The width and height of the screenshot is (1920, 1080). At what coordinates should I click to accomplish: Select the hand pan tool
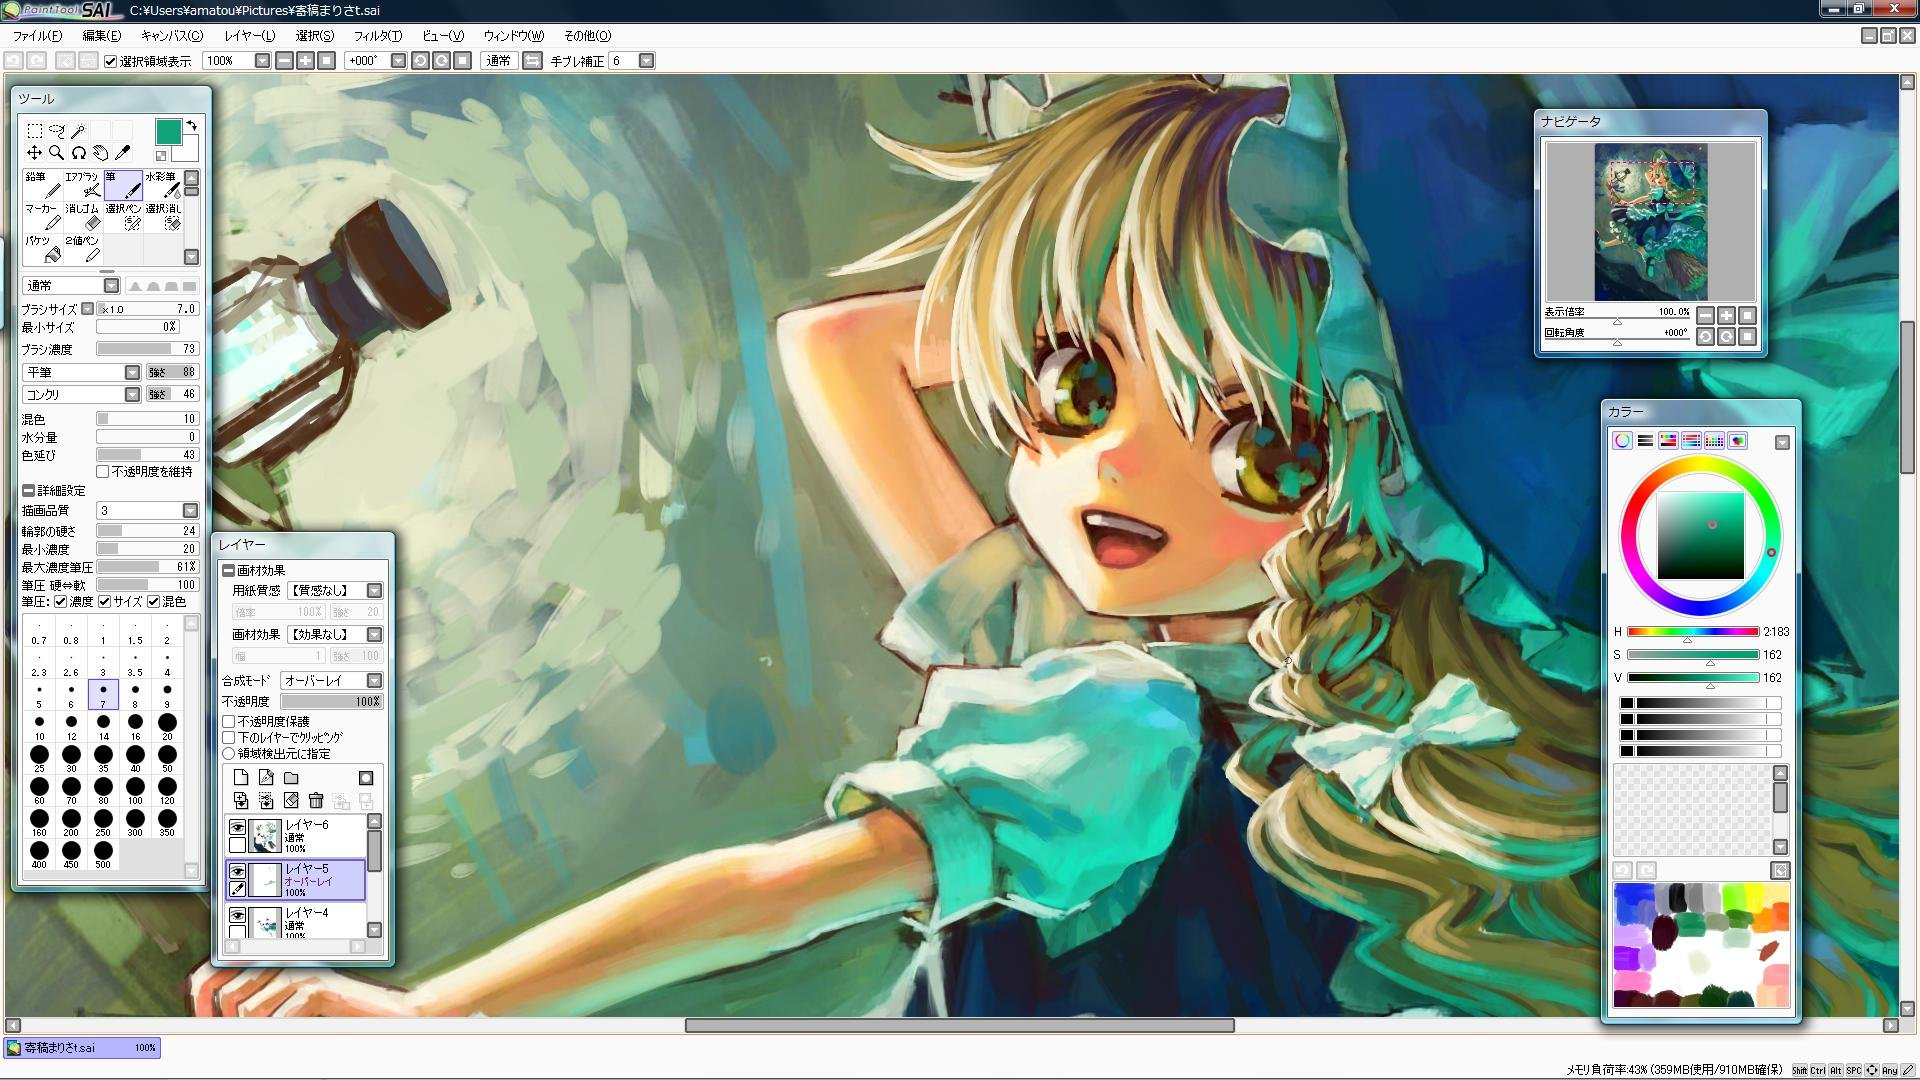point(100,153)
